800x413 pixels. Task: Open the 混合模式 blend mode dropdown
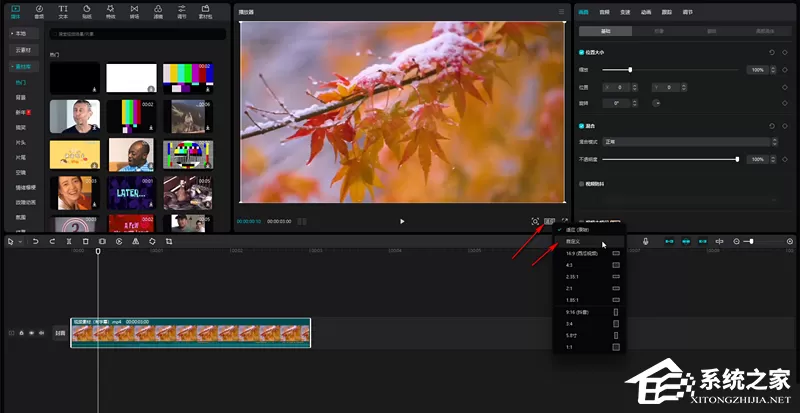point(690,141)
